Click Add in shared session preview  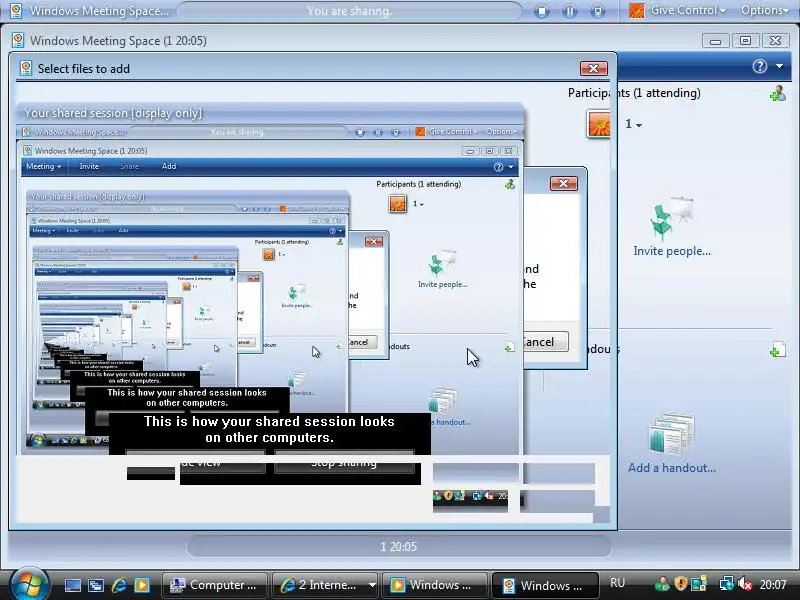(169, 166)
